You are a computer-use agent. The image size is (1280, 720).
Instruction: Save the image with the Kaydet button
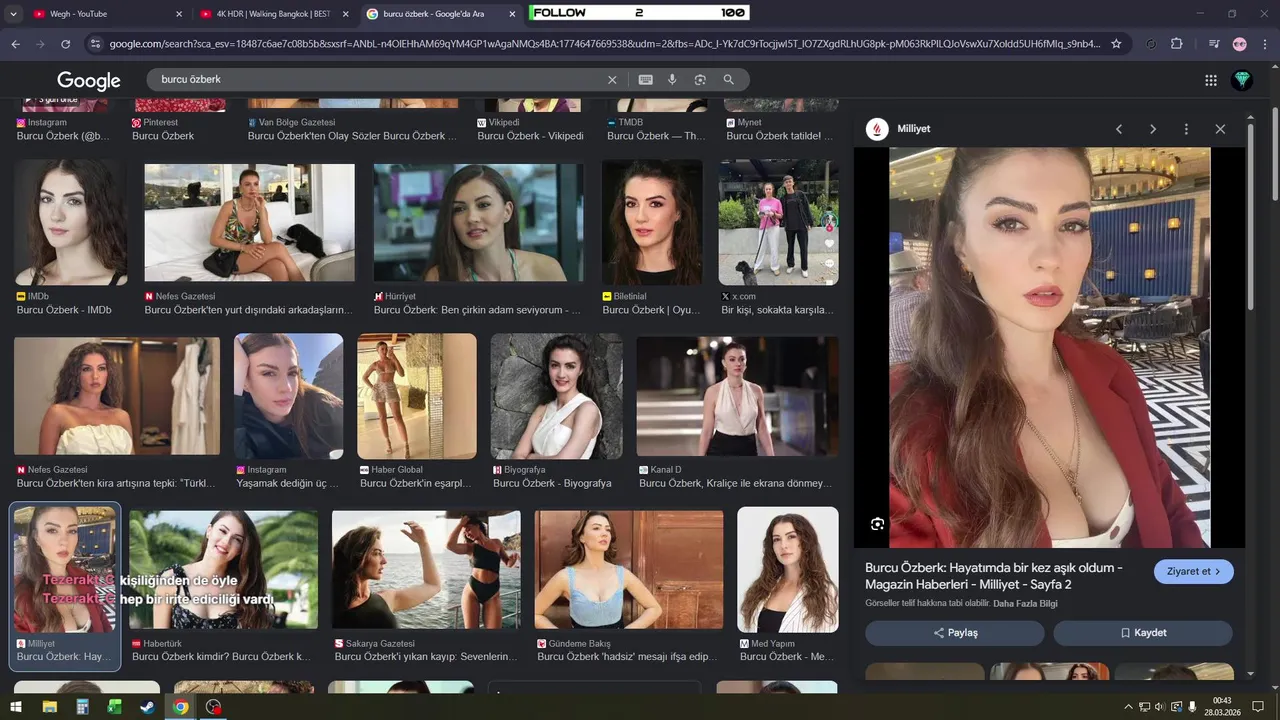pos(1143,633)
